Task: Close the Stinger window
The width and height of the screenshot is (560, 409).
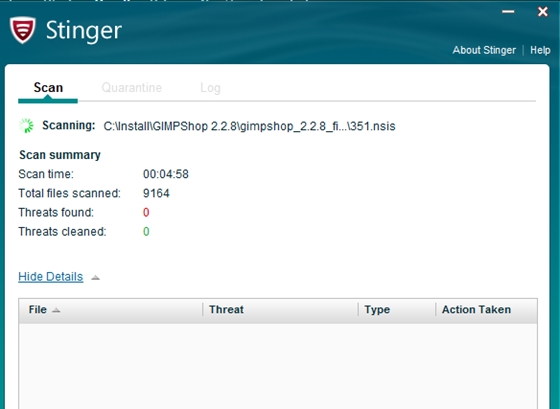Action: (542, 12)
